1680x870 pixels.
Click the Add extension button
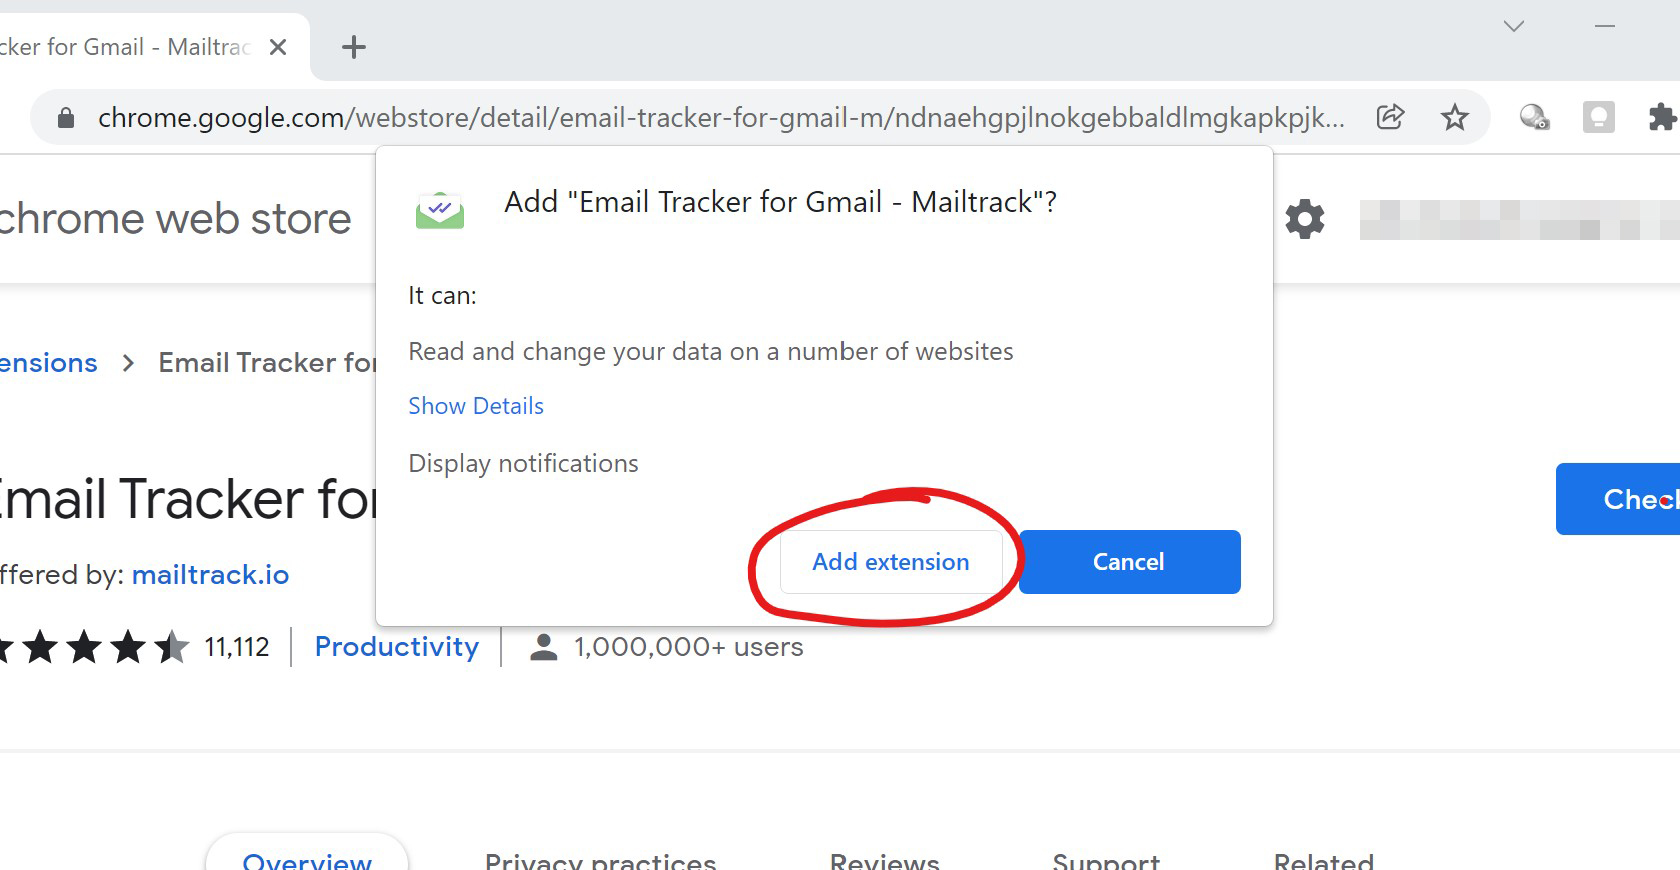(890, 562)
